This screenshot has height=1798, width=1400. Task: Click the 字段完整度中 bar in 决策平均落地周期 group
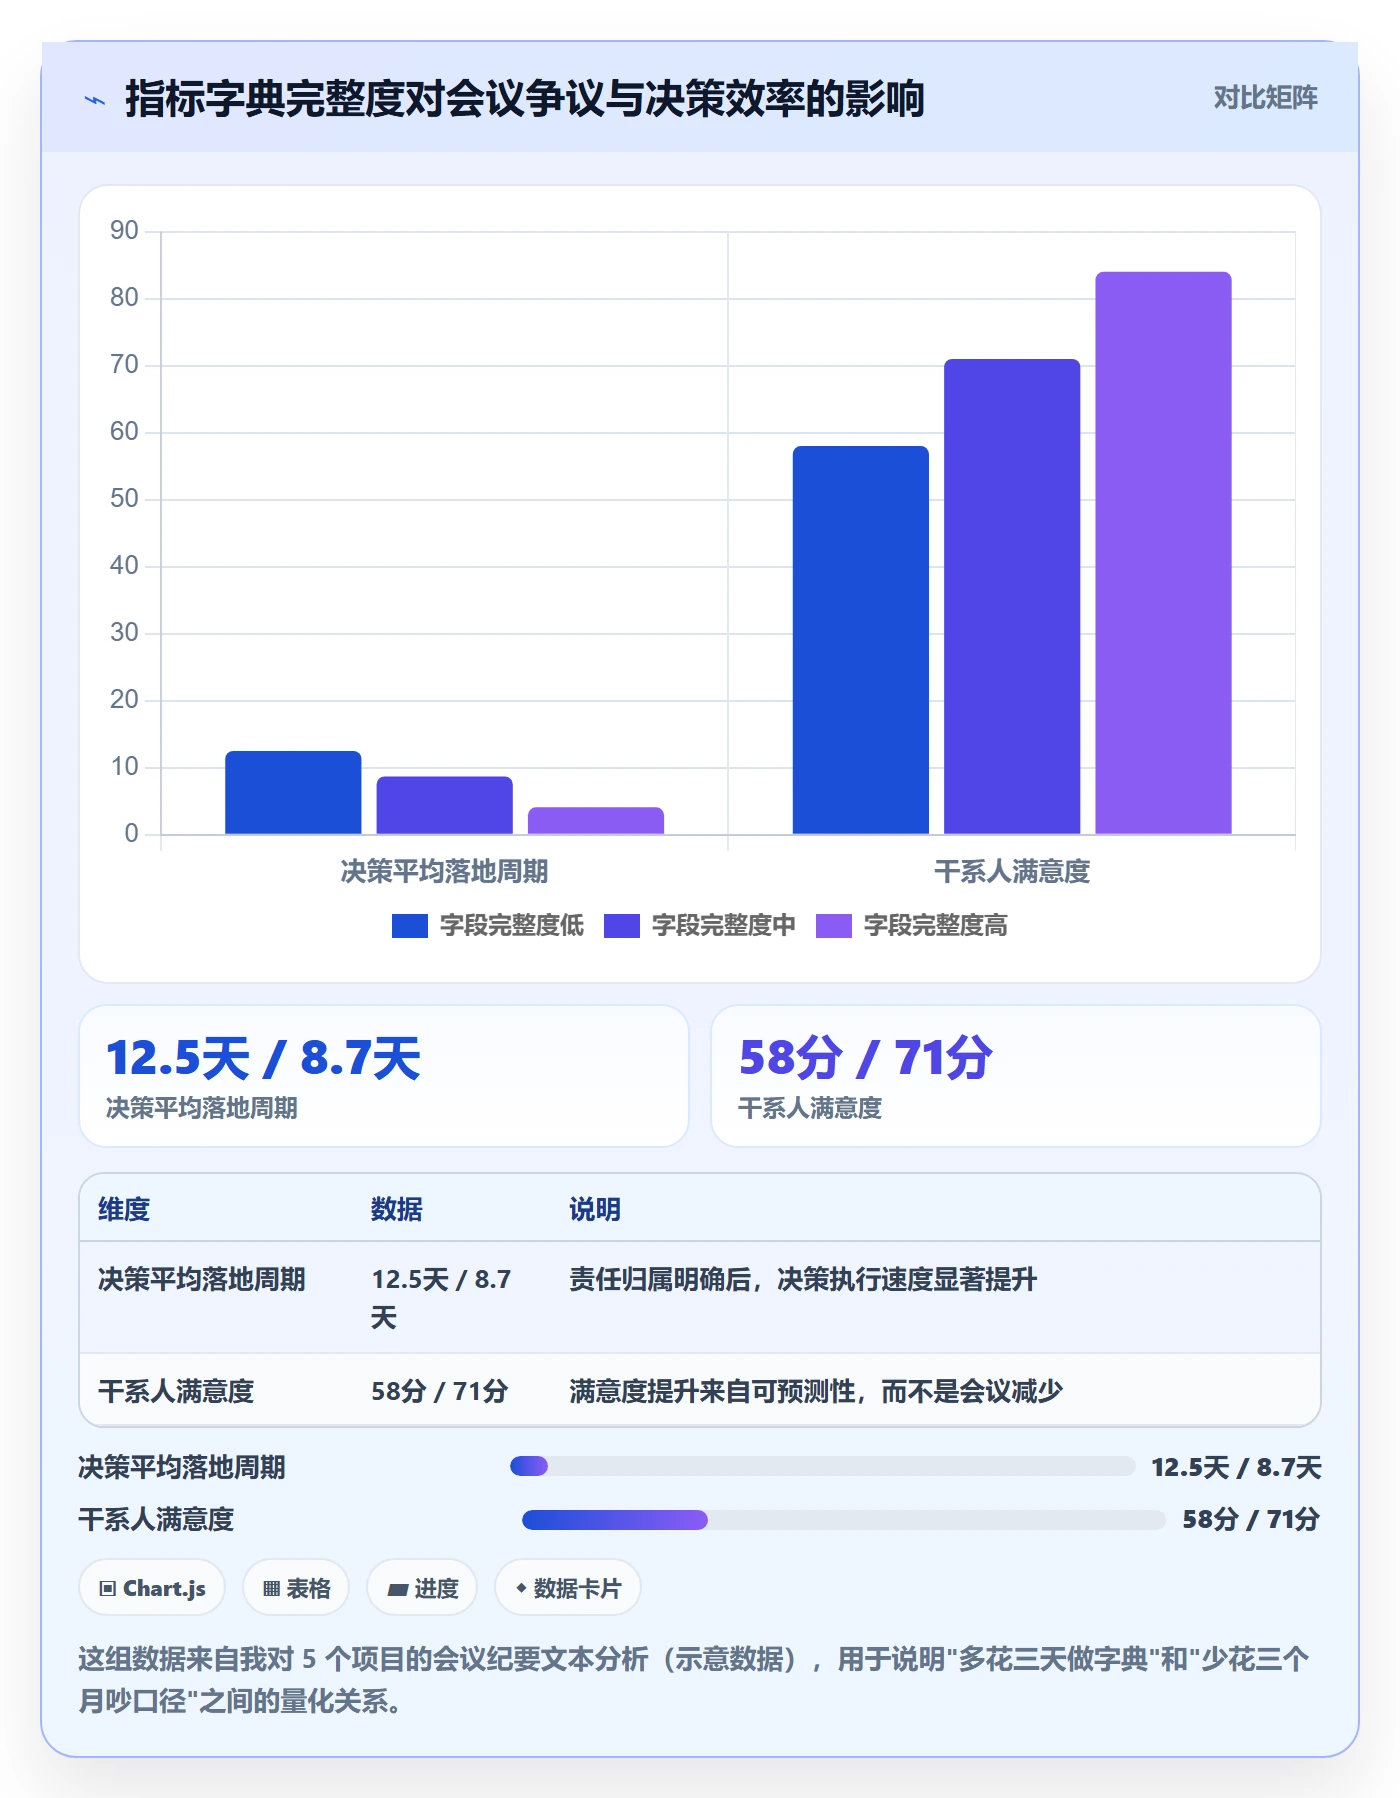pyautogui.click(x=444, y=805)
